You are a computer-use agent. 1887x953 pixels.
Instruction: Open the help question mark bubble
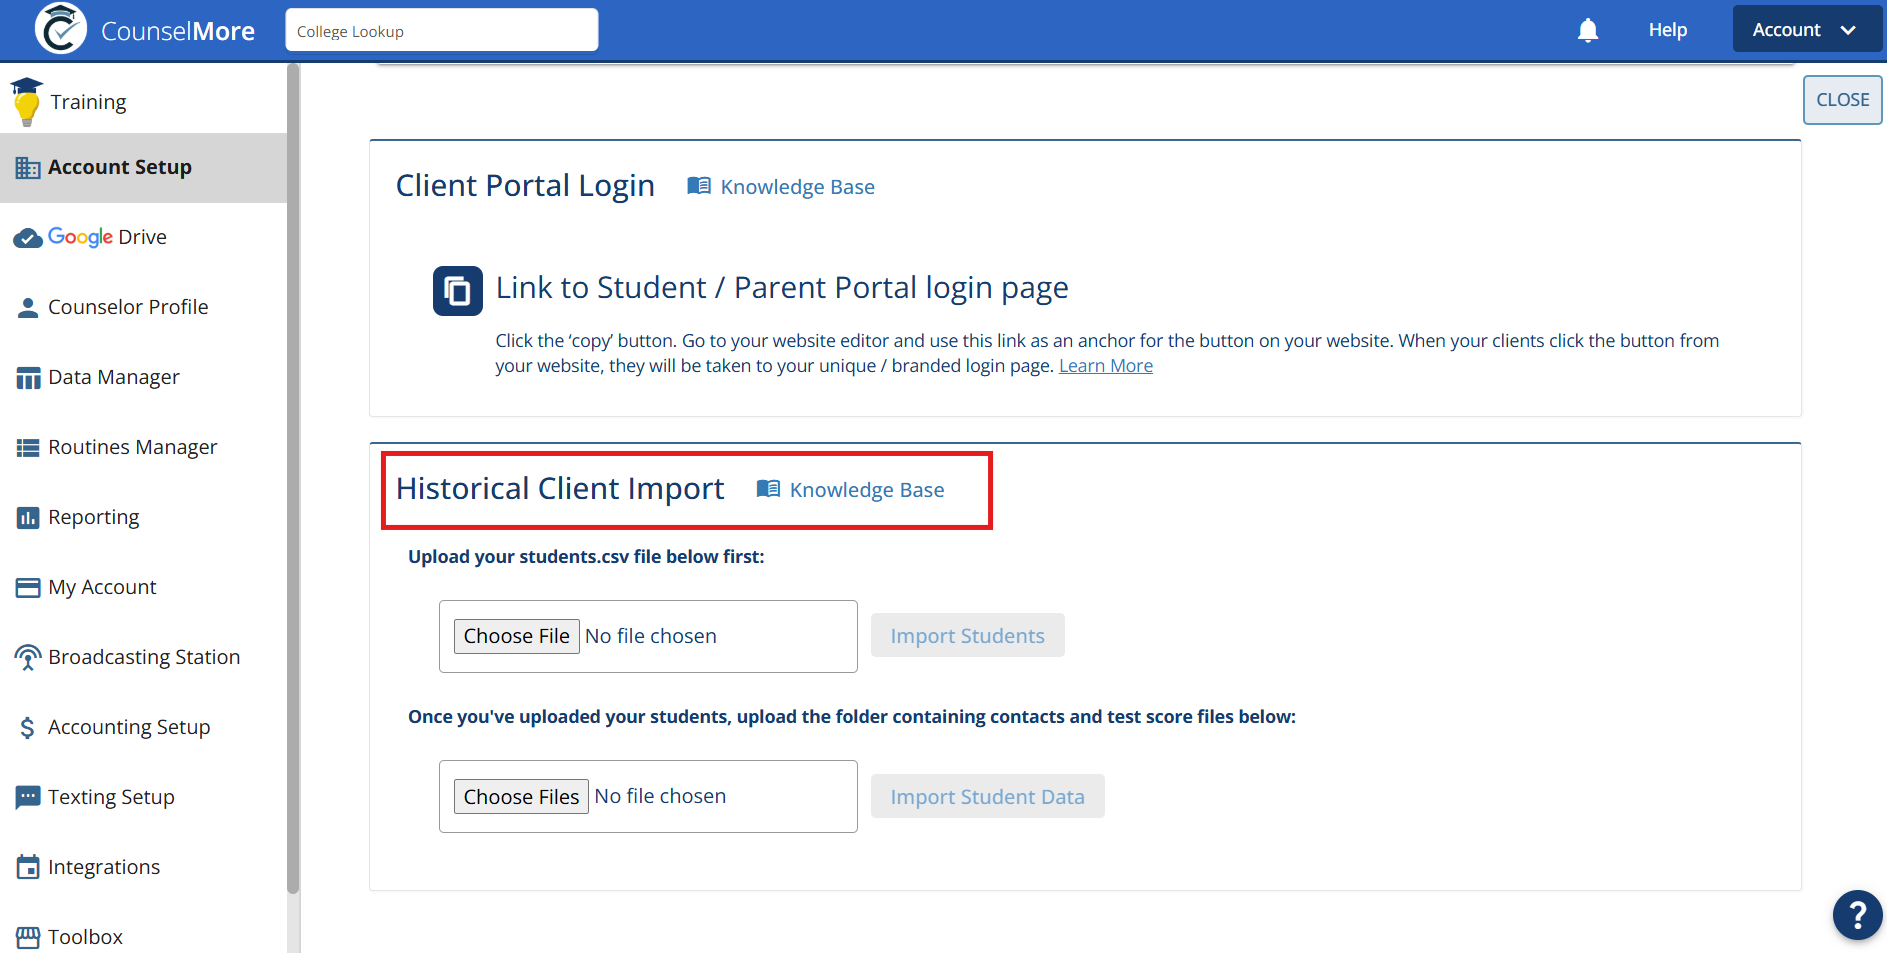[x=1857, y=915]
